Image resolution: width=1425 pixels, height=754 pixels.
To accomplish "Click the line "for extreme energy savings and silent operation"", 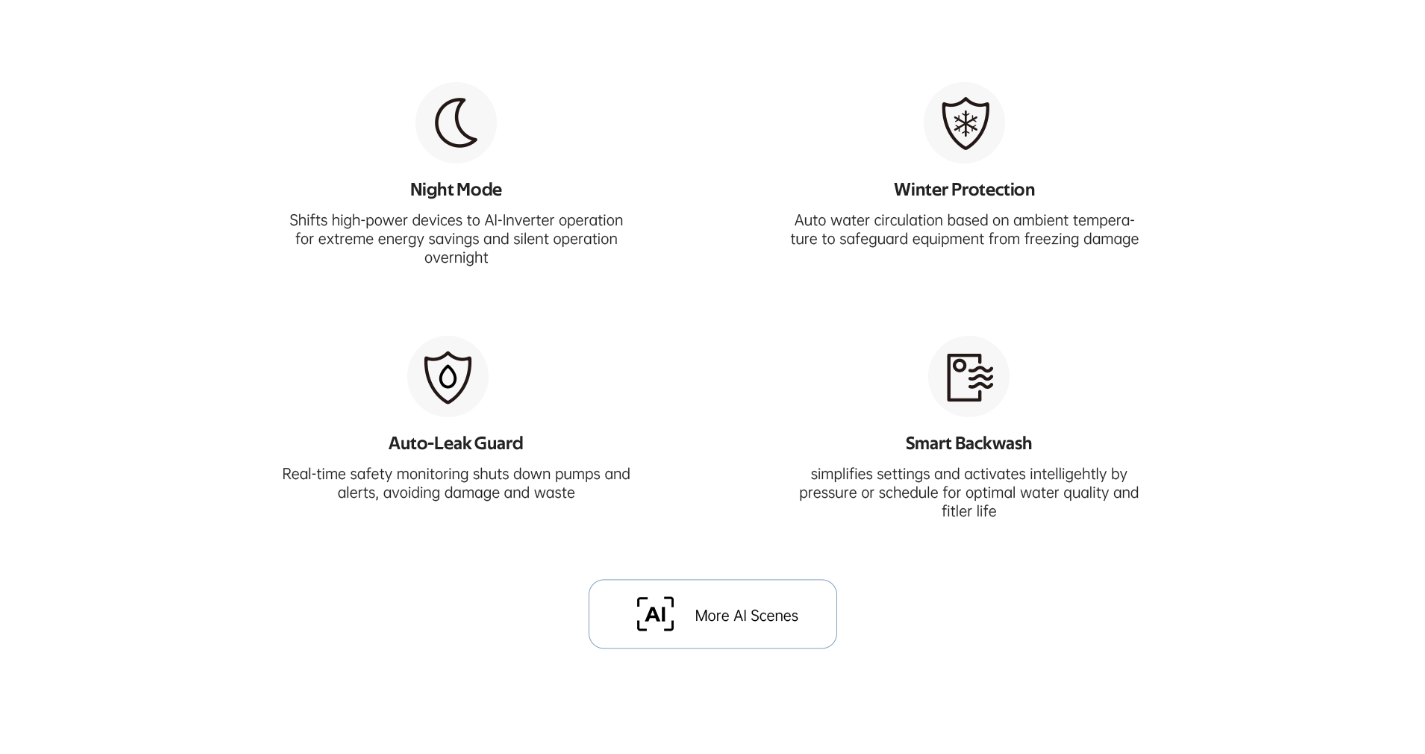I will pos(456,239).
